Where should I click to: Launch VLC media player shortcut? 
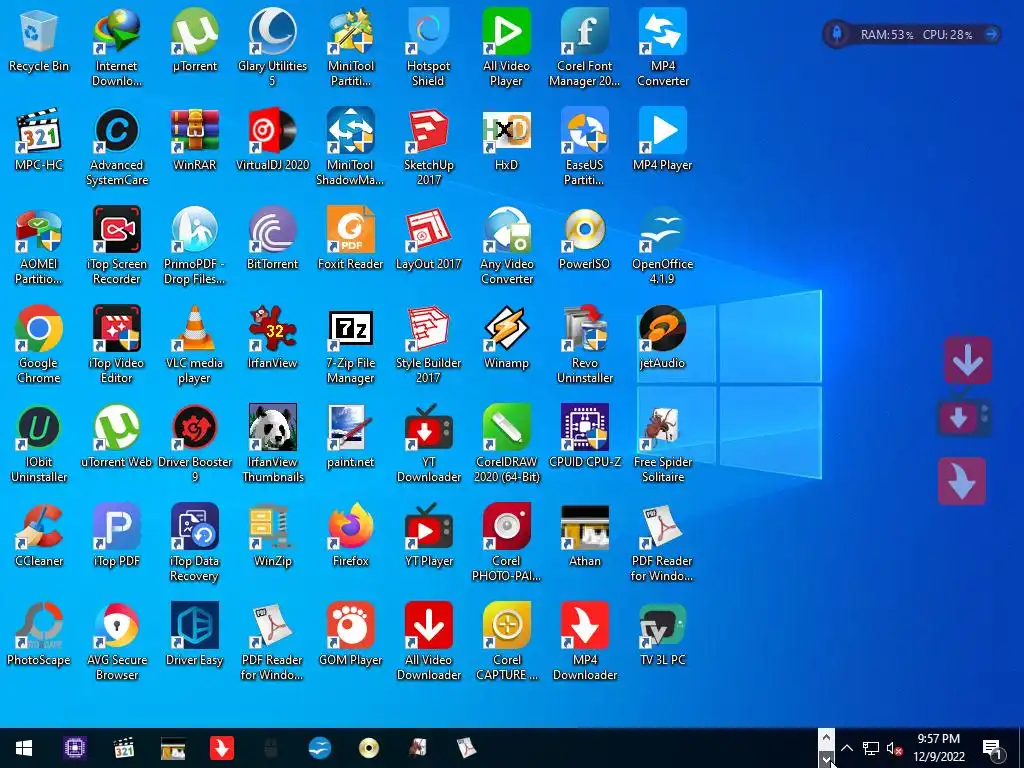pos(195,345)
